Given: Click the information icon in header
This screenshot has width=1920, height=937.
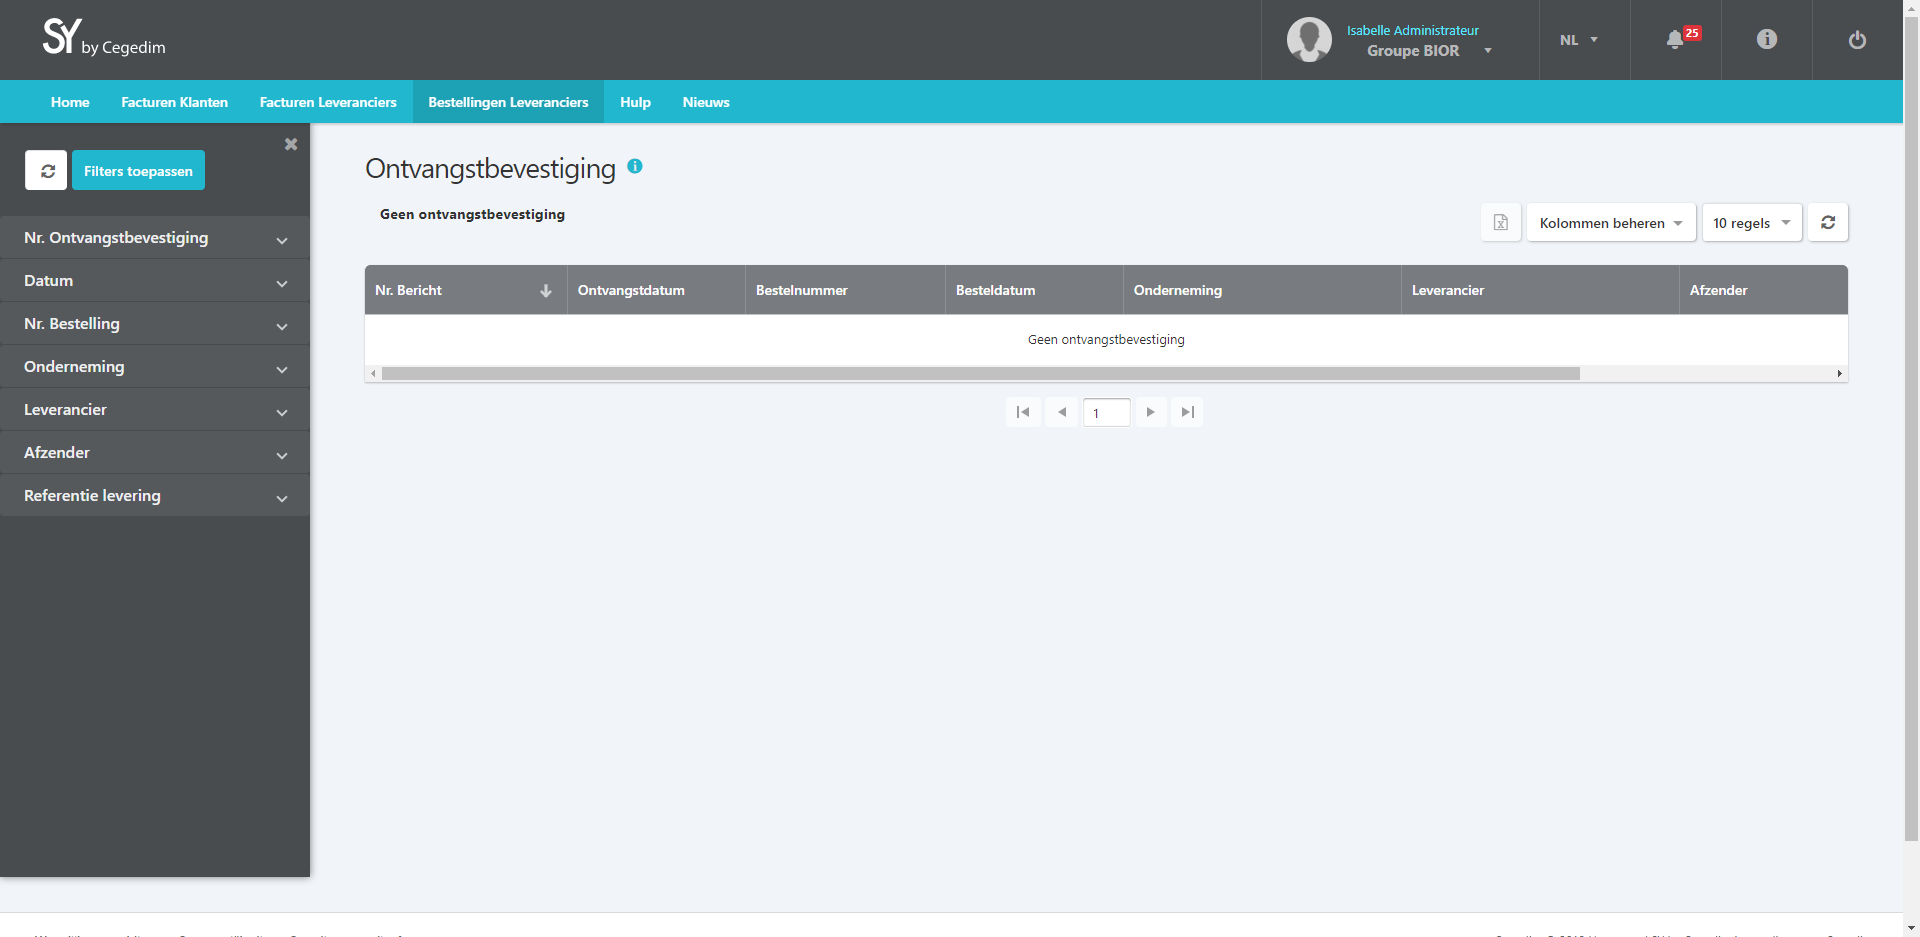Looking at the screenshot, I should [x=1767, y=39].
